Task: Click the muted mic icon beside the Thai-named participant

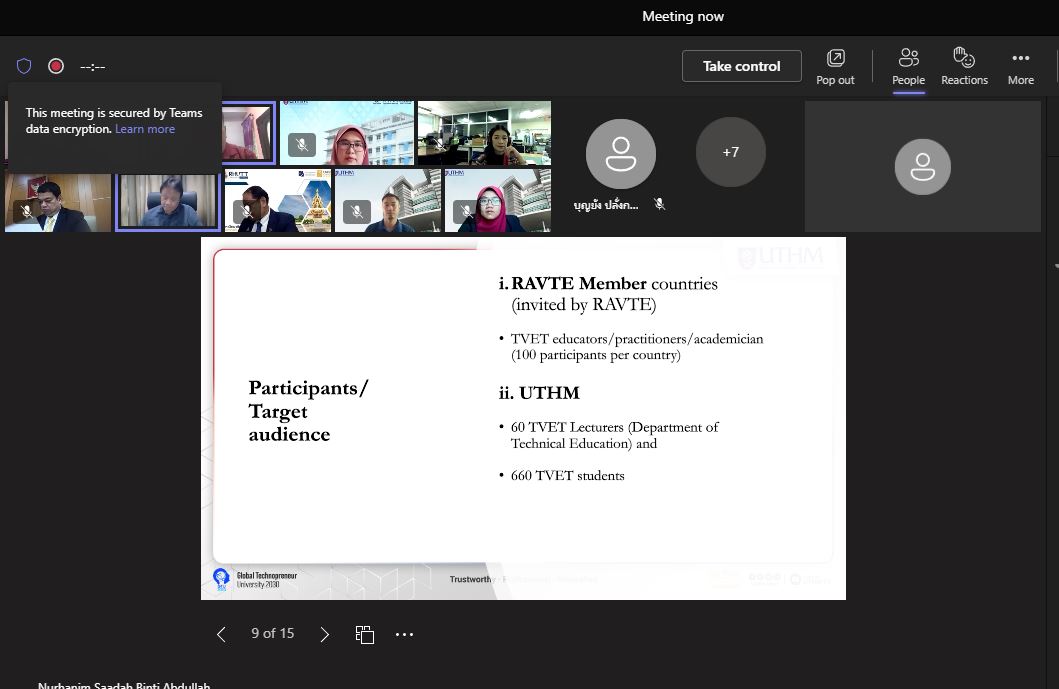Action: pyautogui.click(x=660, y=204)
